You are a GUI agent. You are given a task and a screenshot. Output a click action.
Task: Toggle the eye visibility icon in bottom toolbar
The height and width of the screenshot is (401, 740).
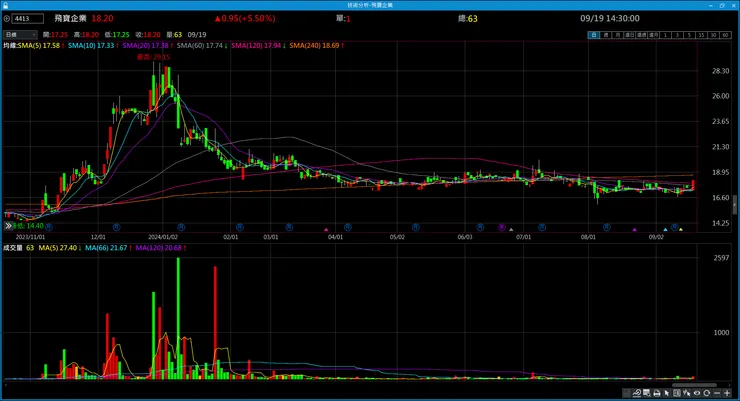[697, 393]
